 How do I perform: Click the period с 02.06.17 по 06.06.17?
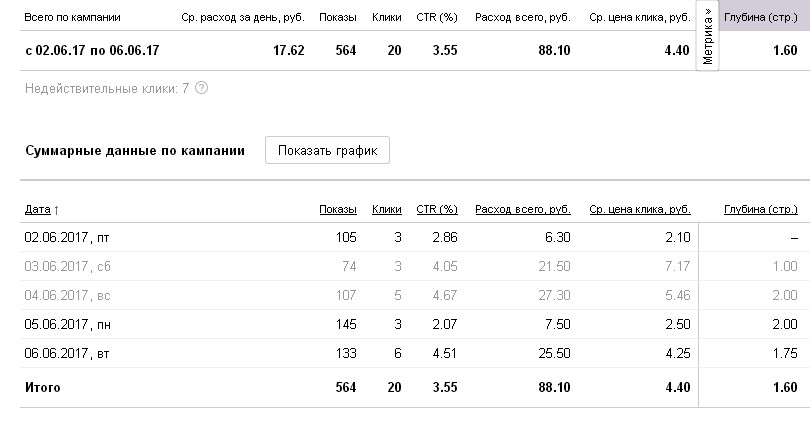click(x=92, y=51)
